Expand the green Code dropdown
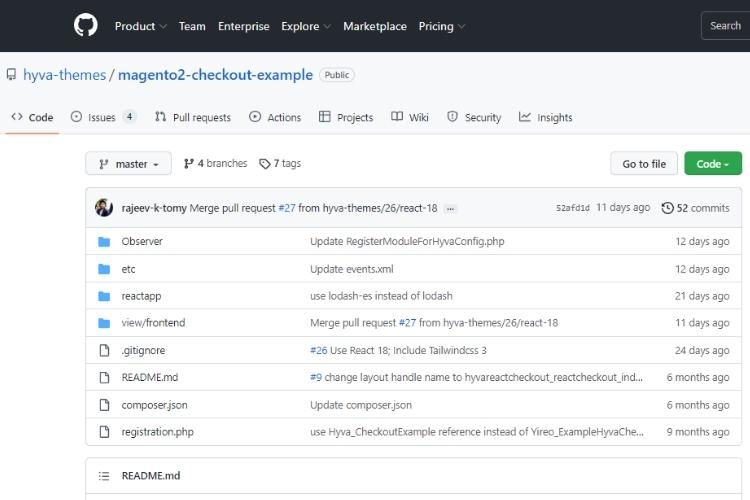 pos(712,164)
